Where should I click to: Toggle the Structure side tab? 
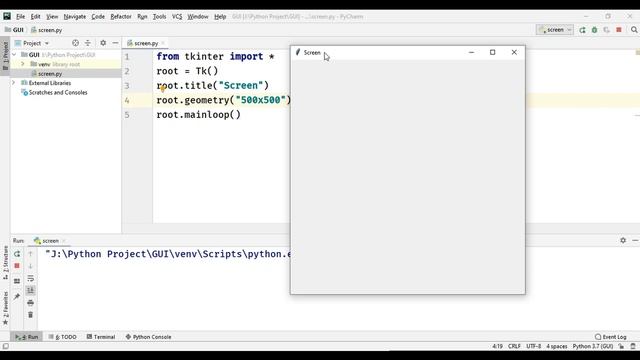point(5,262)
